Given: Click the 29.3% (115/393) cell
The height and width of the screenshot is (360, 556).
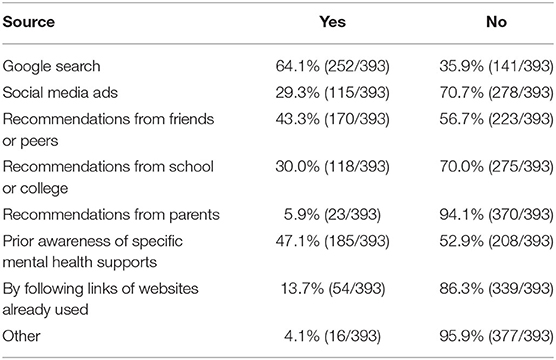Looking at the screenshot, I should pyautogui.click(x=332, y=93).
